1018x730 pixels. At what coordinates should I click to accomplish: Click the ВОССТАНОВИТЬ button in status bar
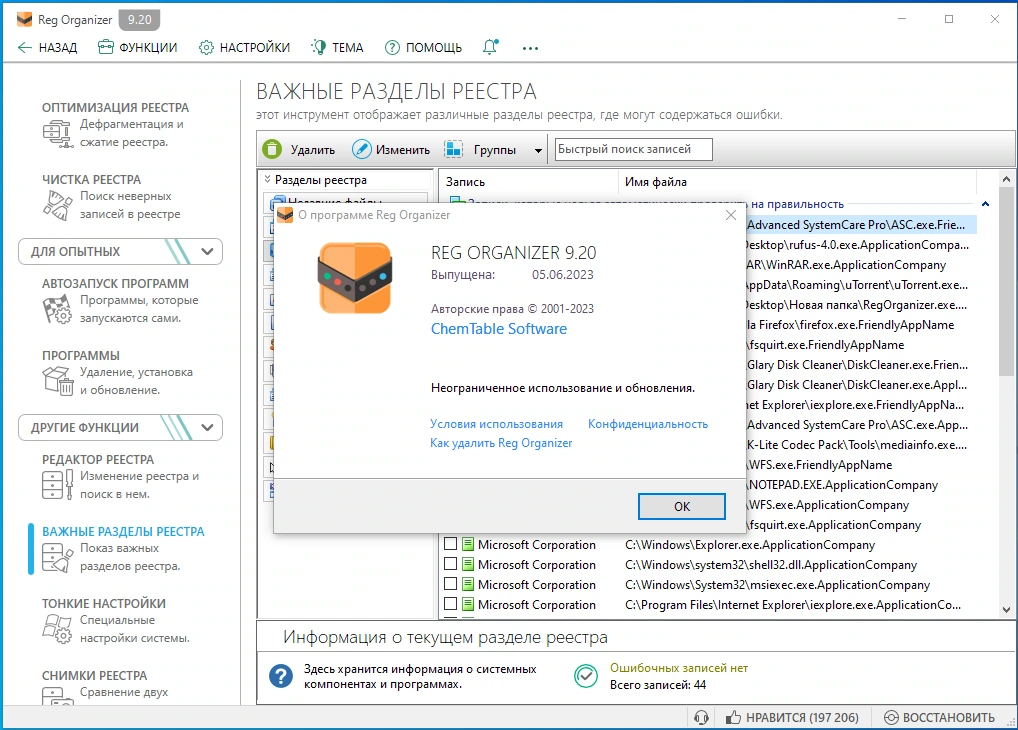pos(939,718)
